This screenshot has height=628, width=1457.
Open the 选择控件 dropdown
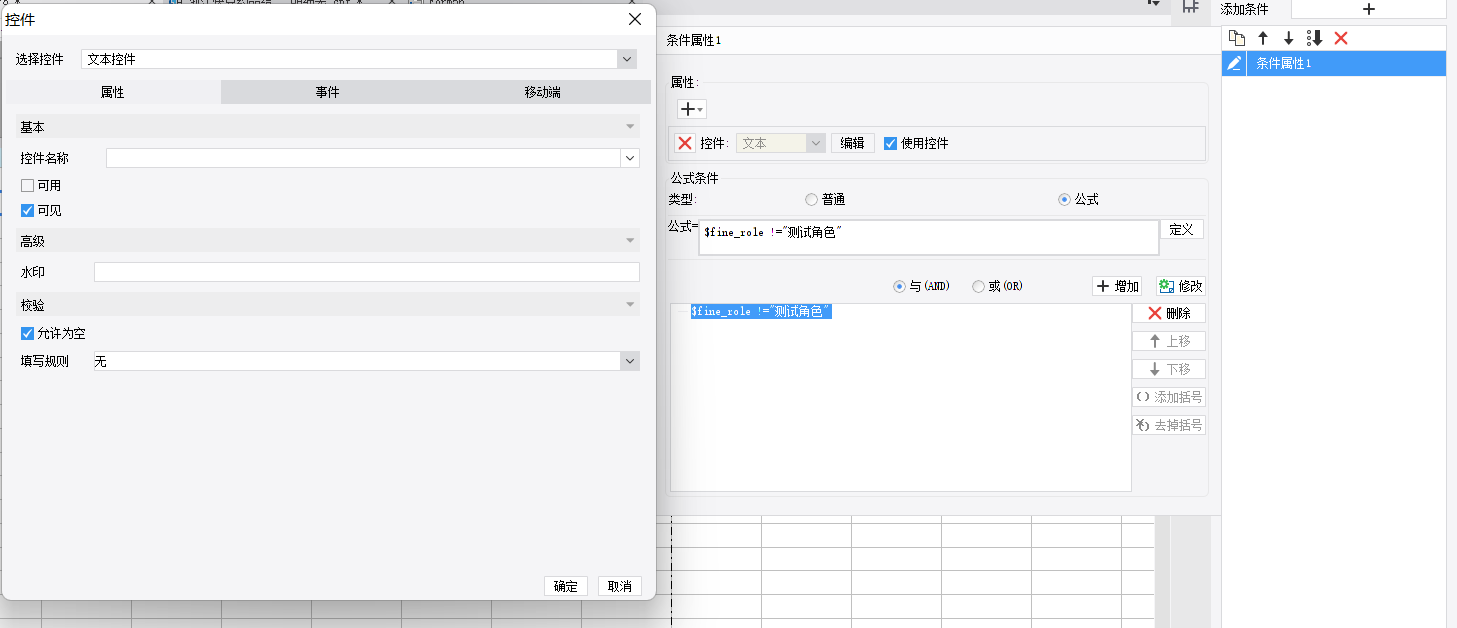pos(627,59)
